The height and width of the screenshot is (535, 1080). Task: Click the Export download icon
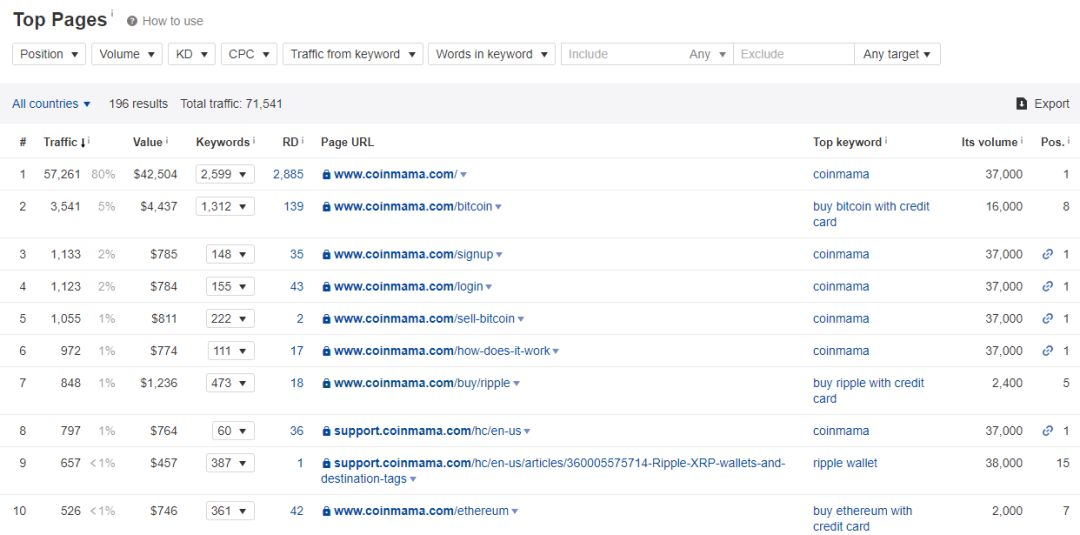1021,104
